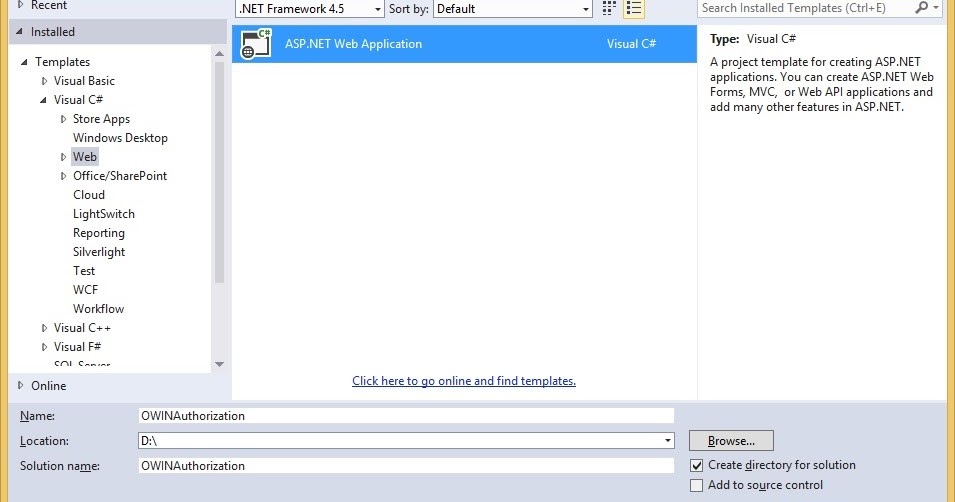Screen dimensions: 955x502
Task: Select the Silverlight category
Action: [99, 252]
